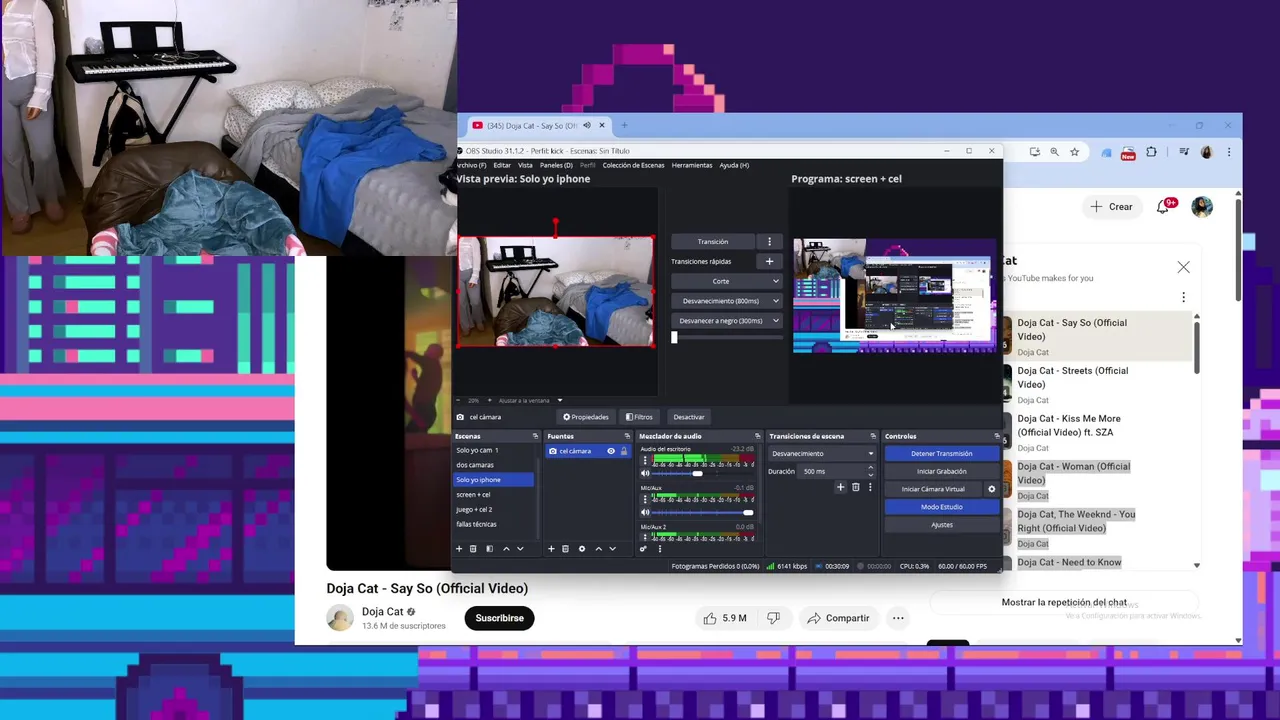Open more actions dots below video
The image size is (1280, 720).
(x=898, y=618)
